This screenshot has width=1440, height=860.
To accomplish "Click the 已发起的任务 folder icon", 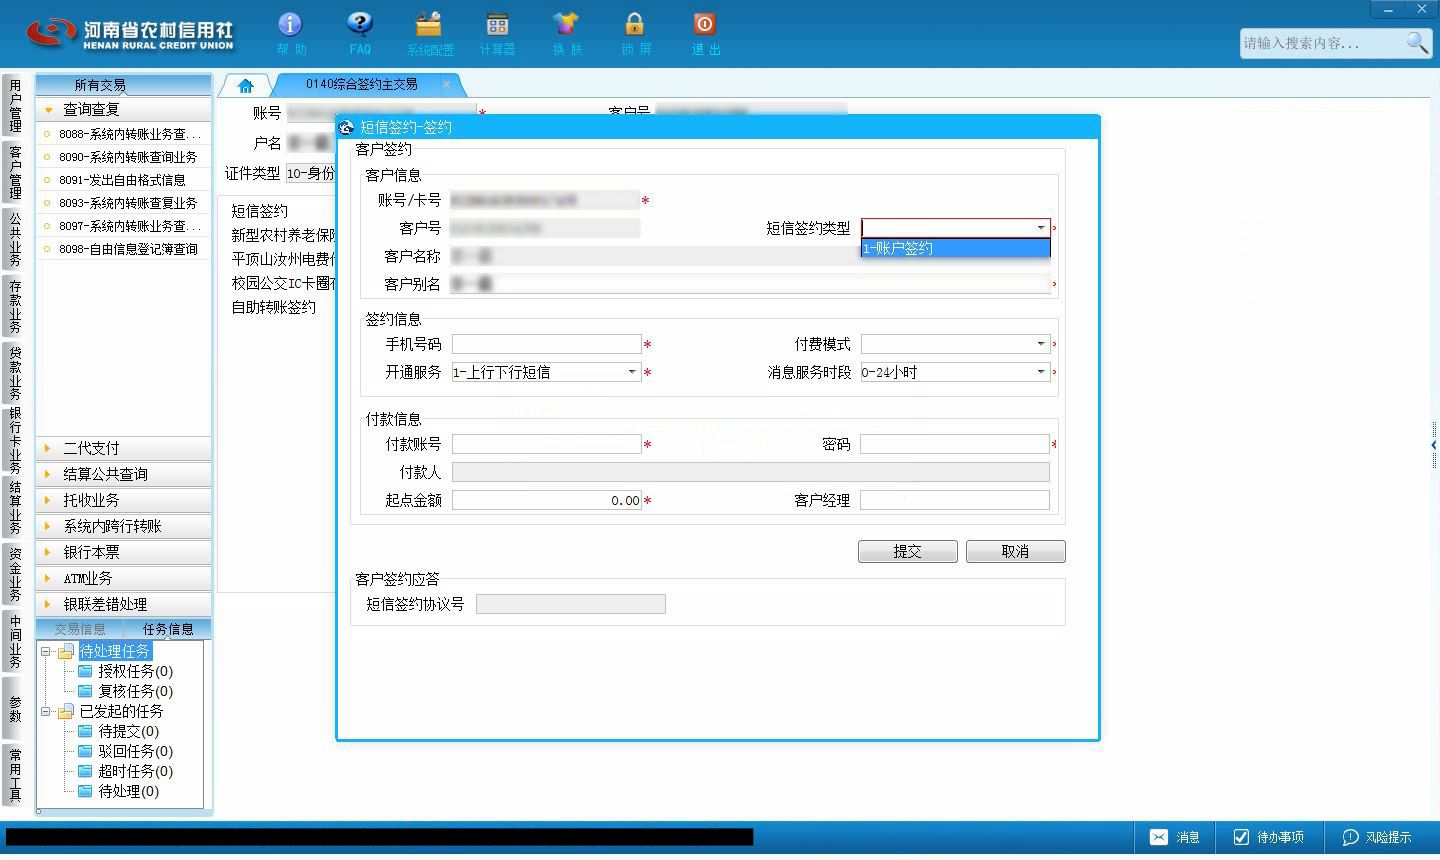I will pos(66,711).
